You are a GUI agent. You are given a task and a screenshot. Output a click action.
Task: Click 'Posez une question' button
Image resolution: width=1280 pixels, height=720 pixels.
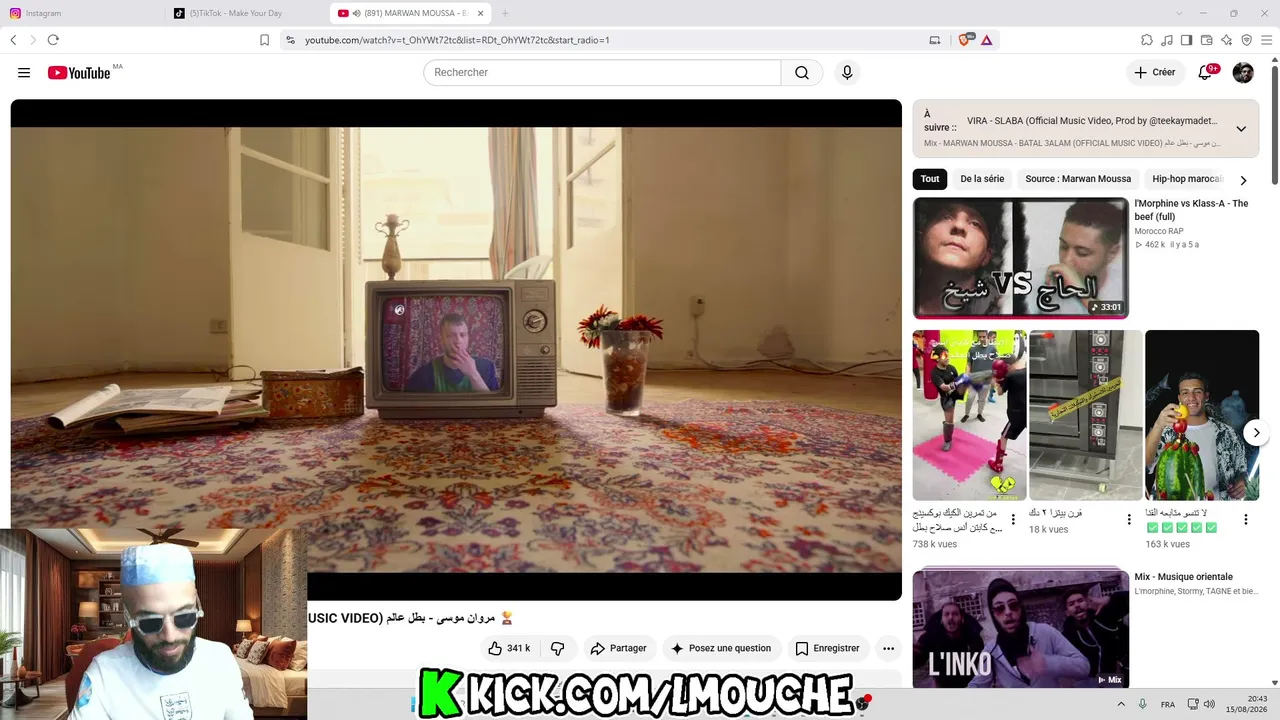[x=721, y=648]
